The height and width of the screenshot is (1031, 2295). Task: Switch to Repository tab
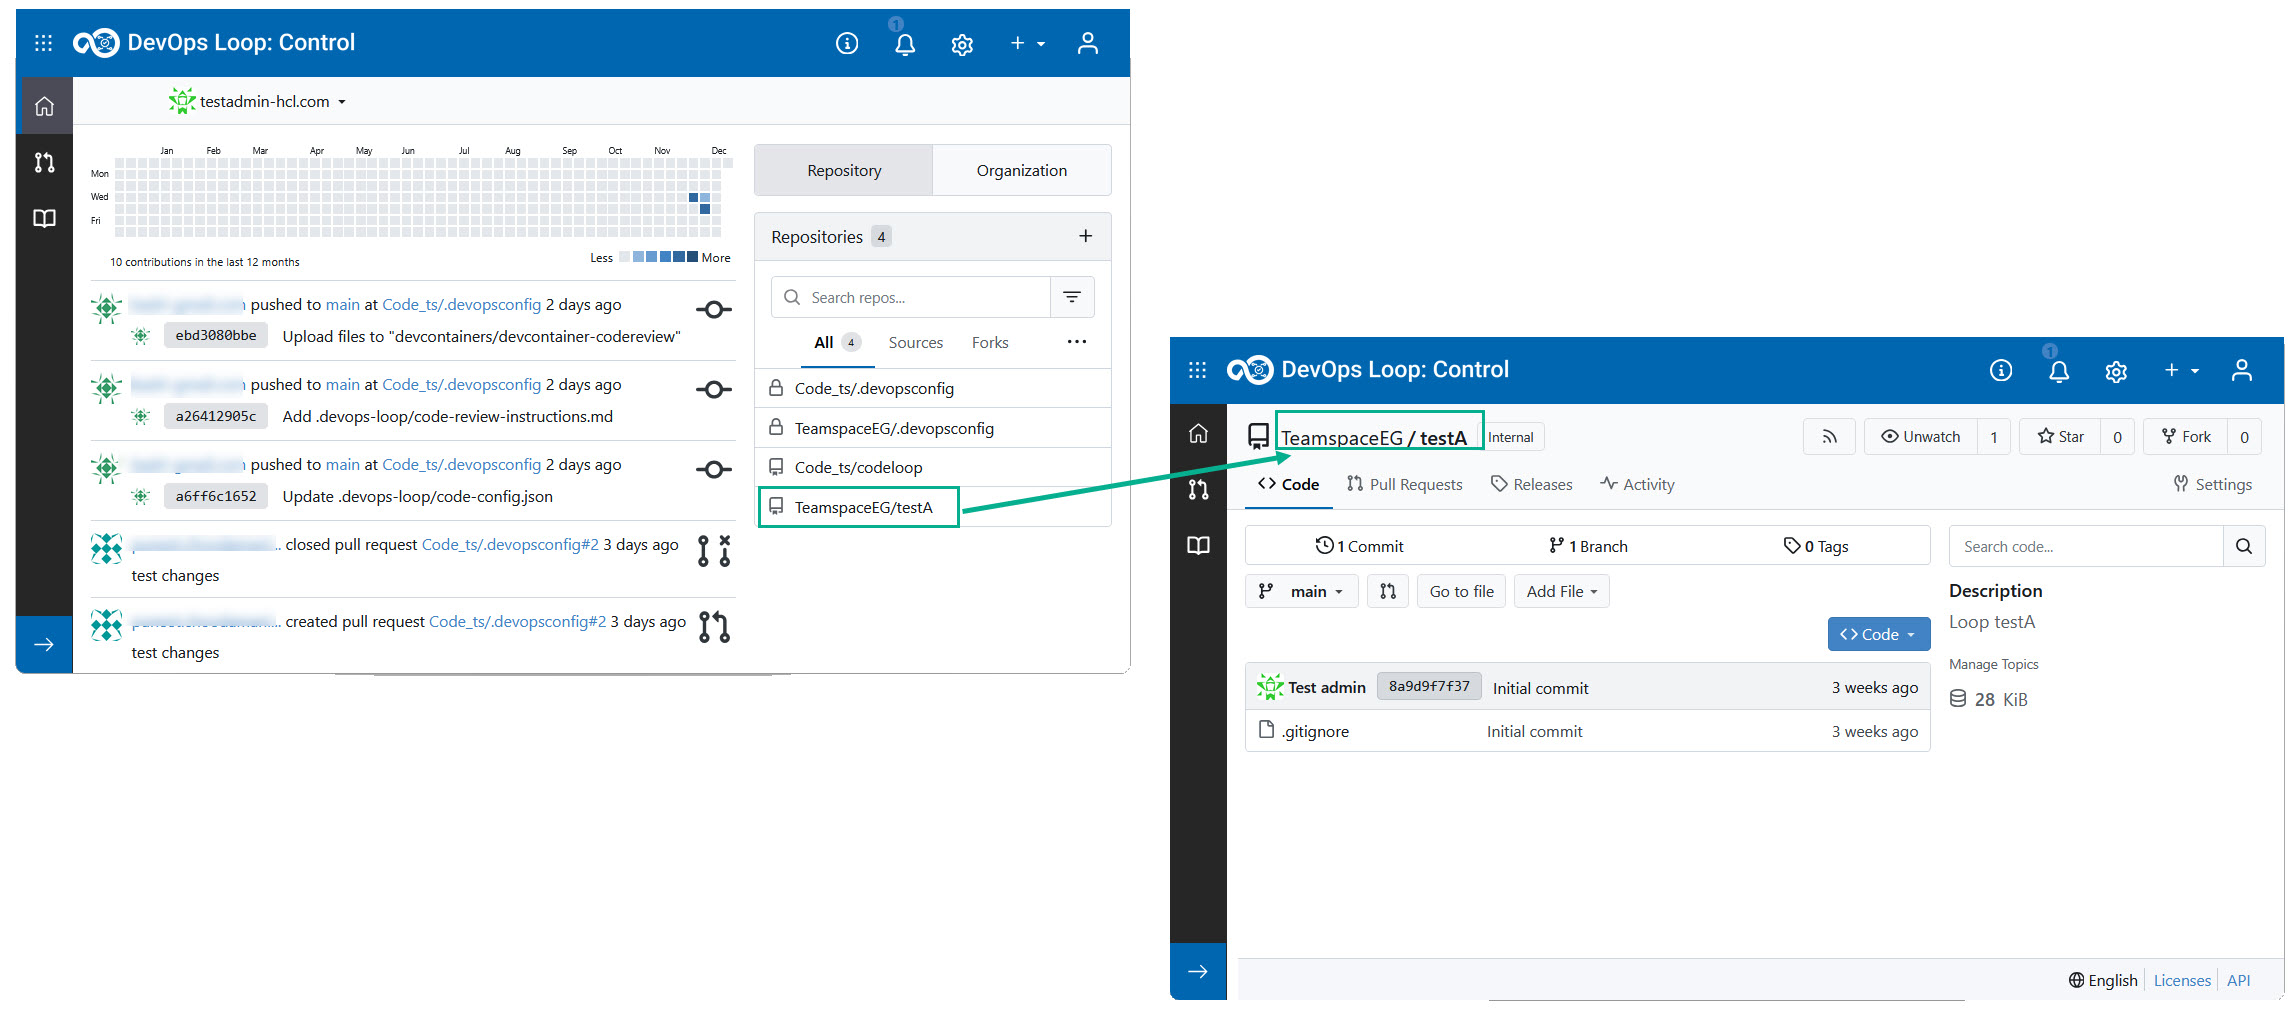844,170
